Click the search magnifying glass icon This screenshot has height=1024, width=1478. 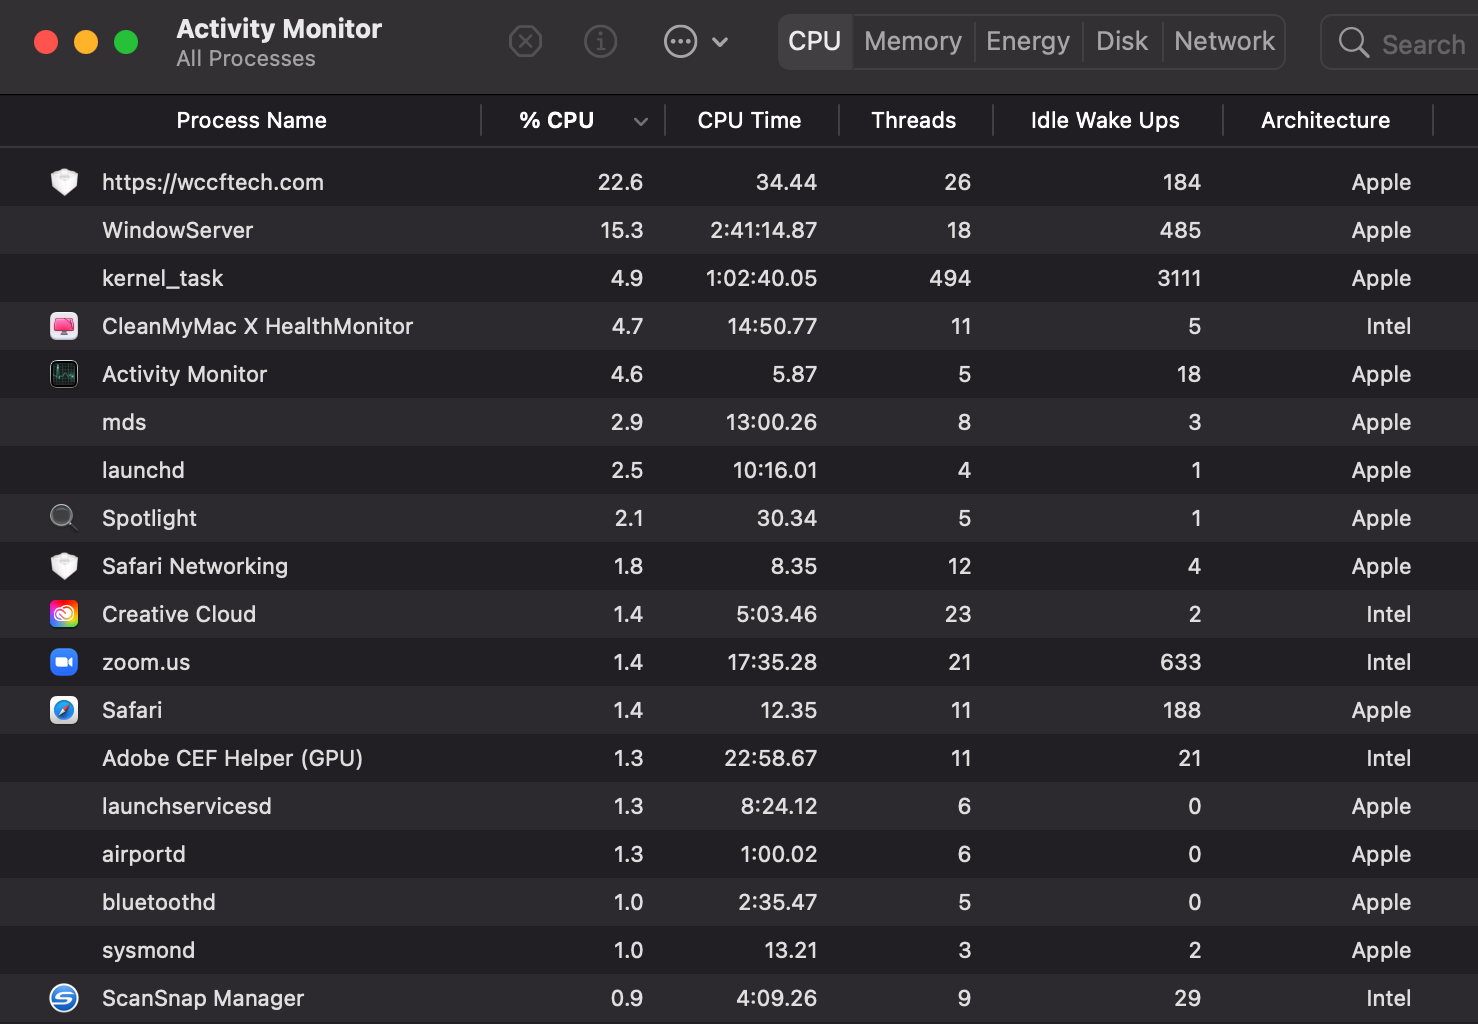click(x=1354, y=43)
